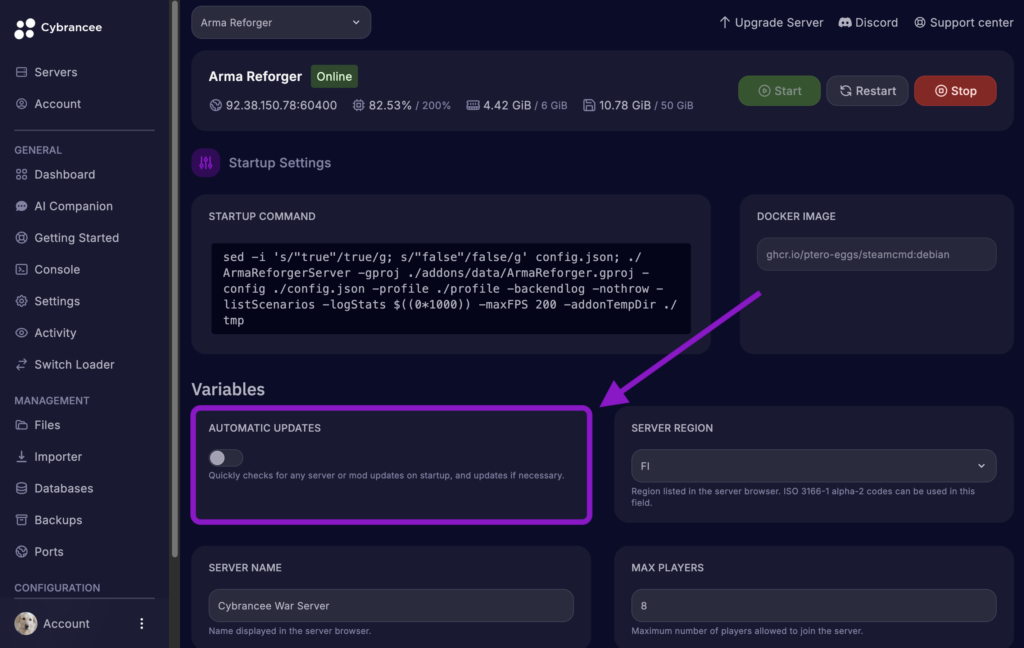The height and width of the screenshot is (648, 1024).
Task: Click the Server Name input field
Action: pyautogui.click(x=391, y=606)
